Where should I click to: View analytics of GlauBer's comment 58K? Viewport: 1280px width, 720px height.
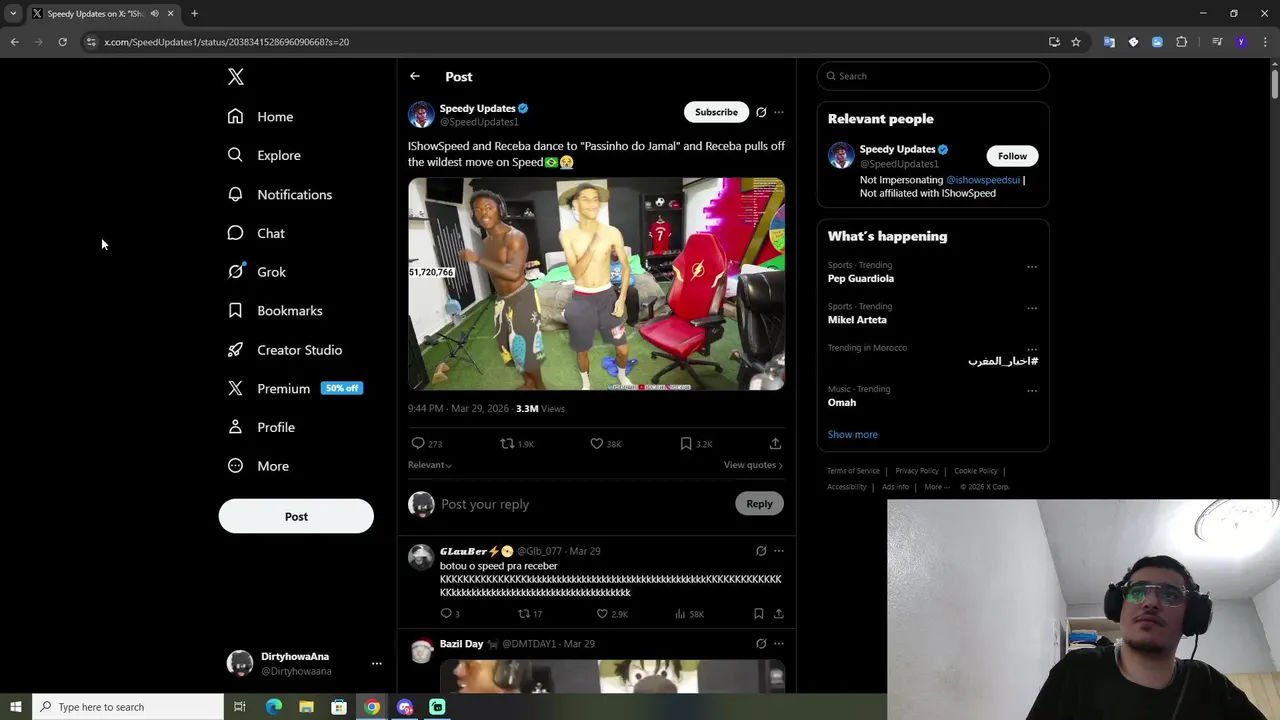click(690, 613)
